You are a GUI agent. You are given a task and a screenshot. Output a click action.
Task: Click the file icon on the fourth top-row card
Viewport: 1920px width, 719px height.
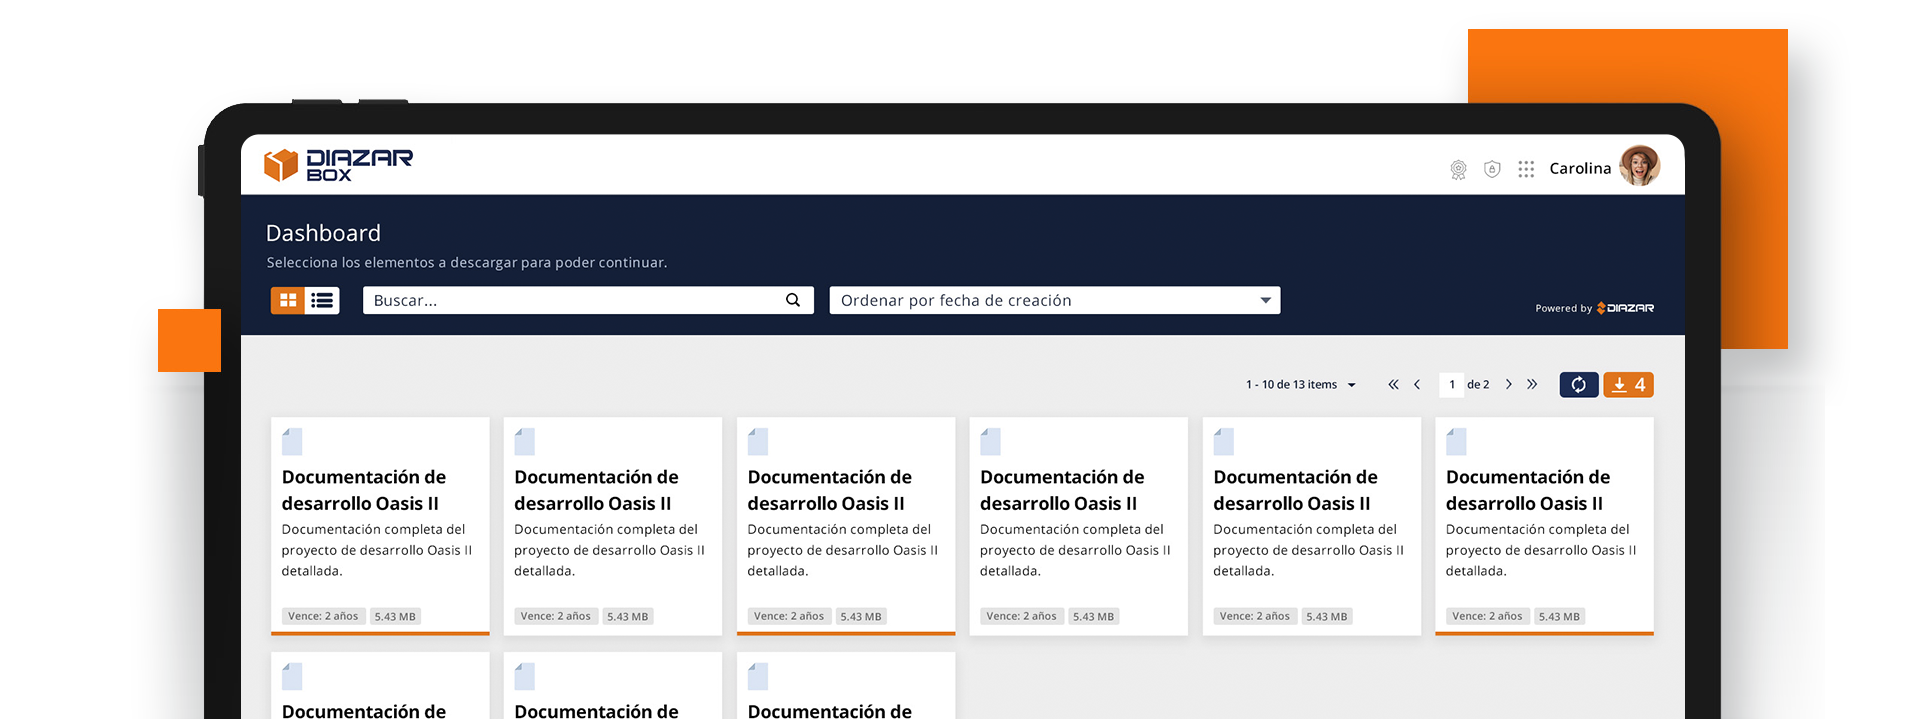pyautogui.click(x=990, y=441)
